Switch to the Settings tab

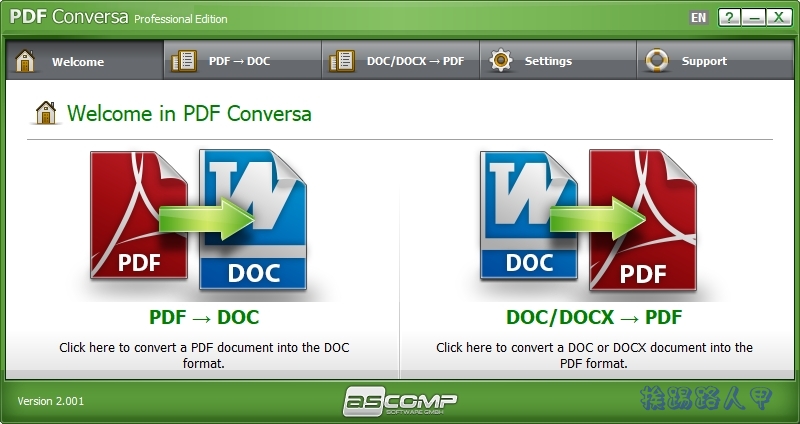[548, 61]
